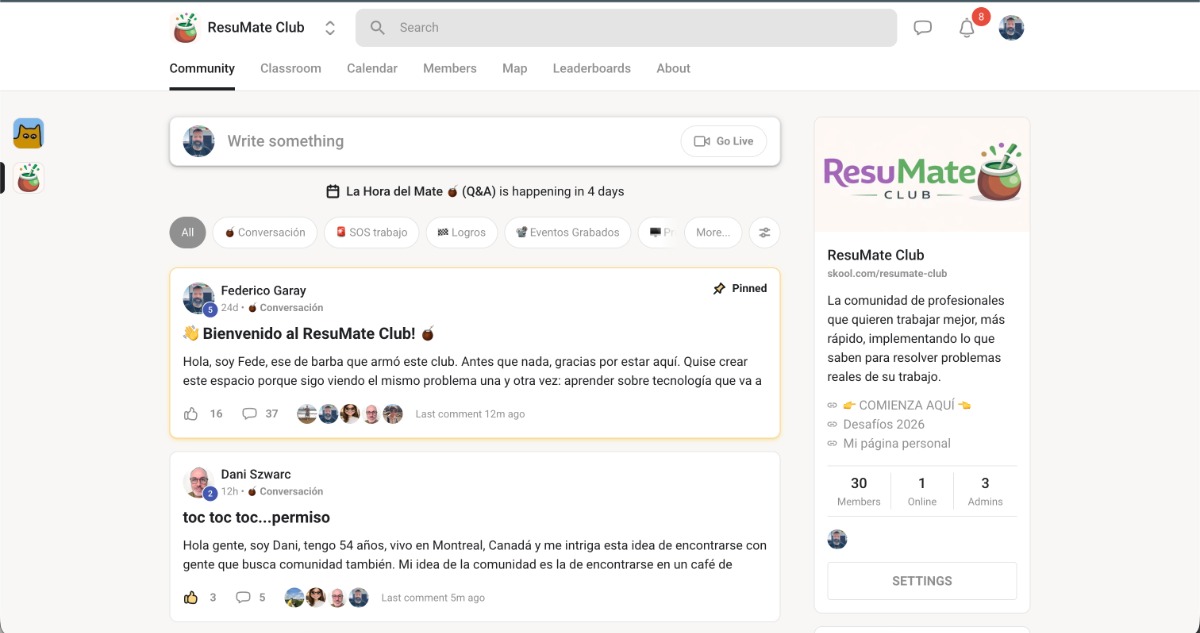Open the Classroom tab

290,68
